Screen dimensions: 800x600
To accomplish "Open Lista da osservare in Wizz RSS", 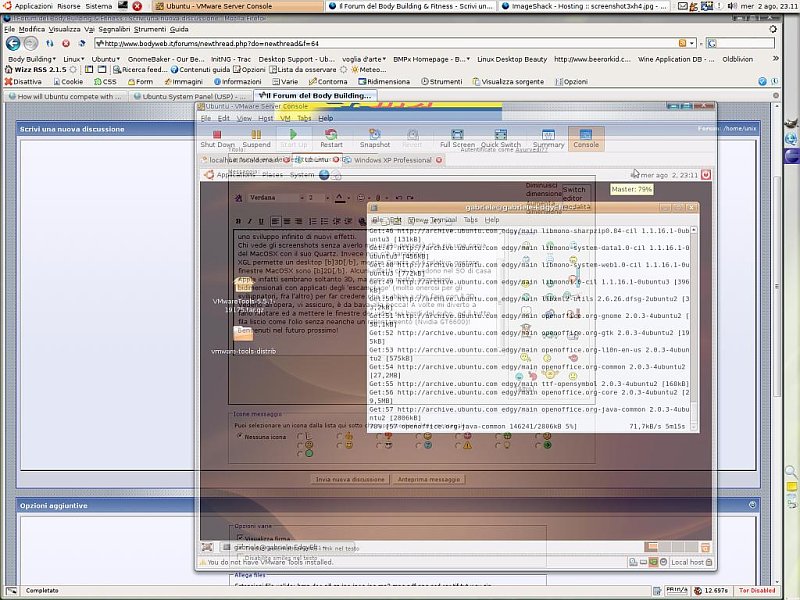I will tap(303, 69).
